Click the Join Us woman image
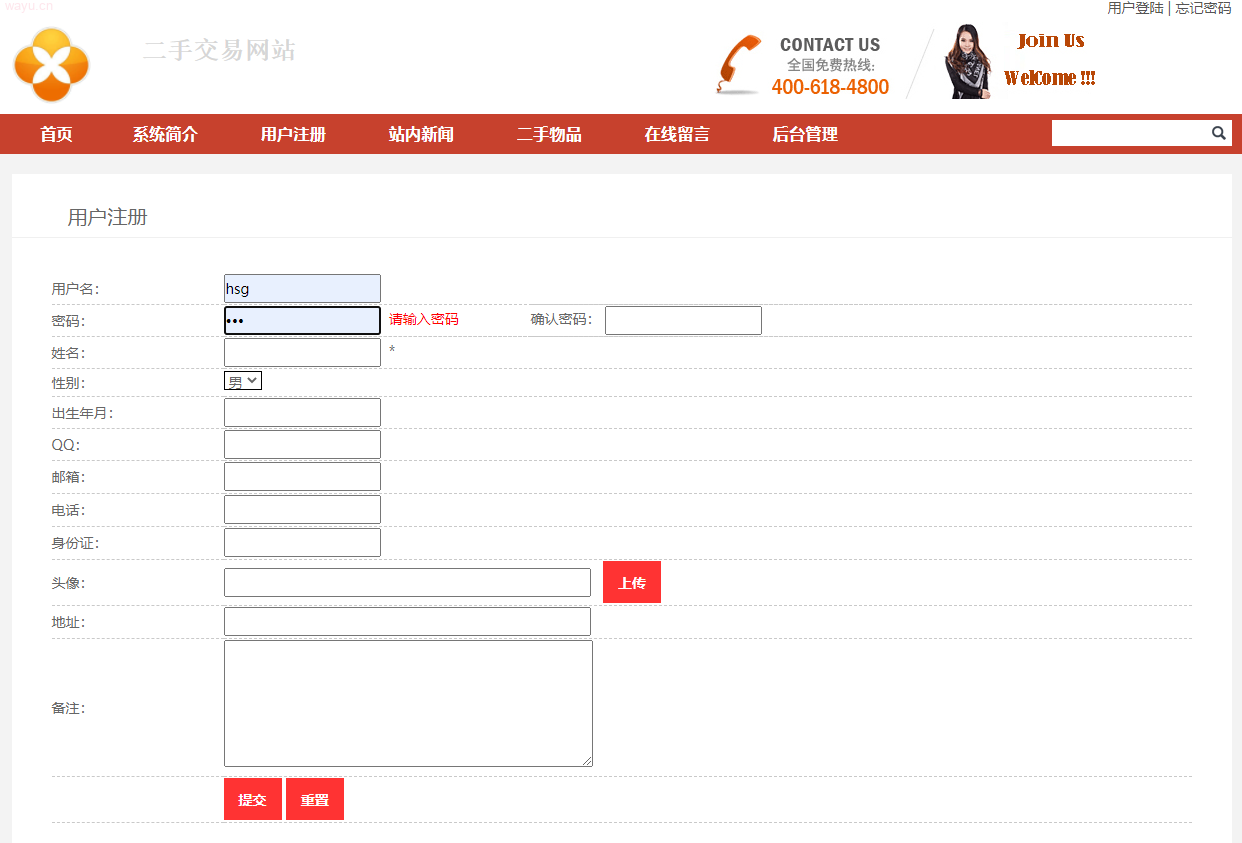This screenshot has width=1242, height=843. click(967, 62)
